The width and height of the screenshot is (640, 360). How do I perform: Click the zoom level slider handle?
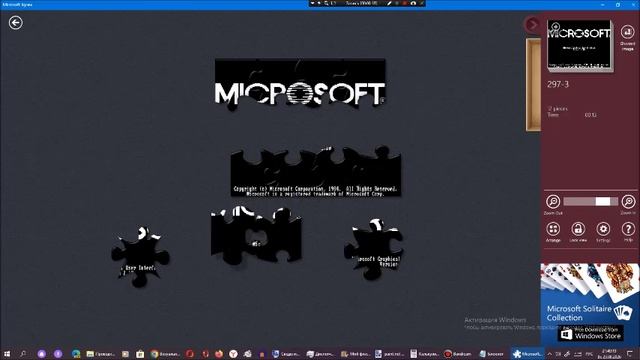pos(603,201)
